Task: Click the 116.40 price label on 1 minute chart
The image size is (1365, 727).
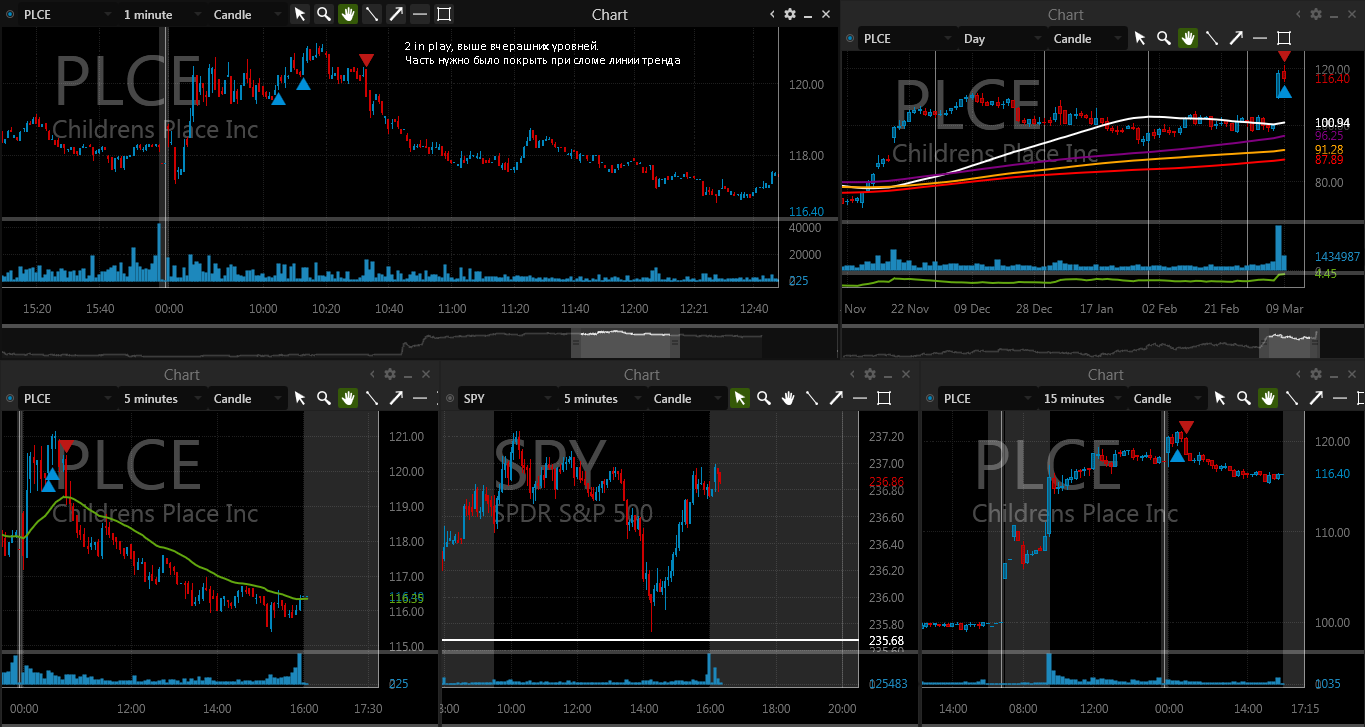Action: tap(807, 212)
